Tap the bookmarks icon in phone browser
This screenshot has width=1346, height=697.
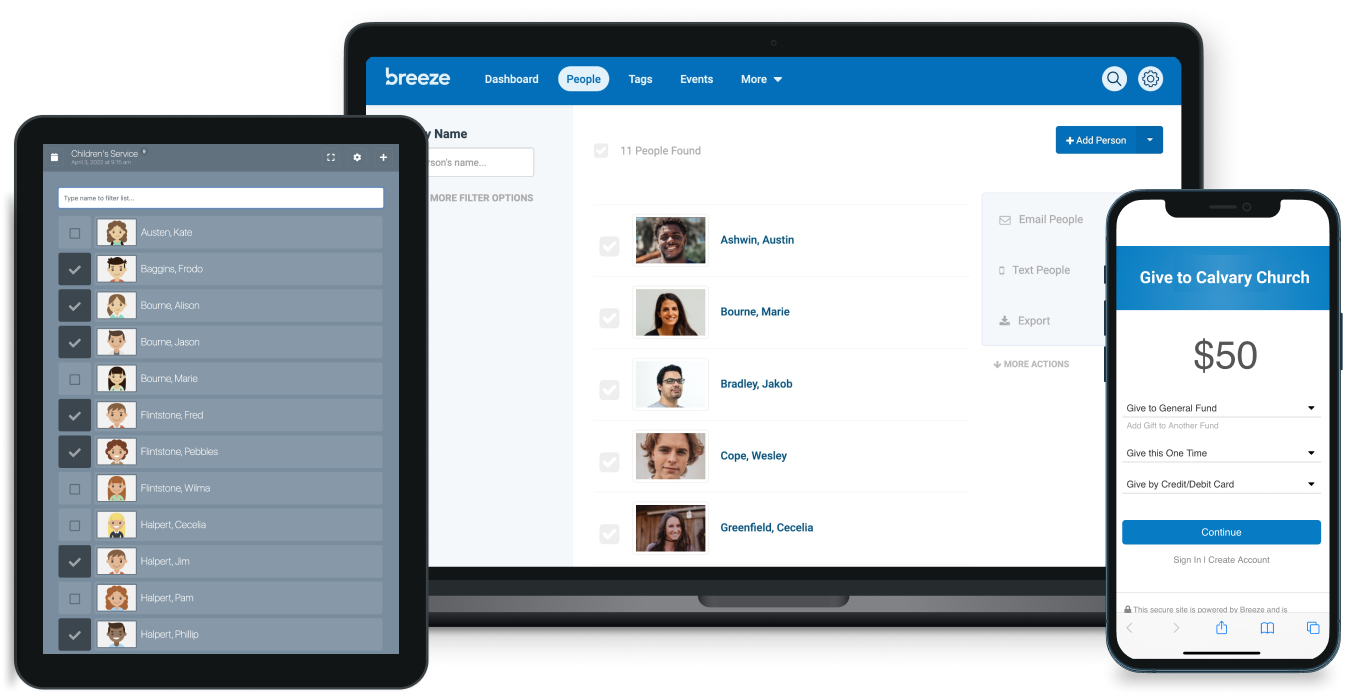click(1267, 628)
